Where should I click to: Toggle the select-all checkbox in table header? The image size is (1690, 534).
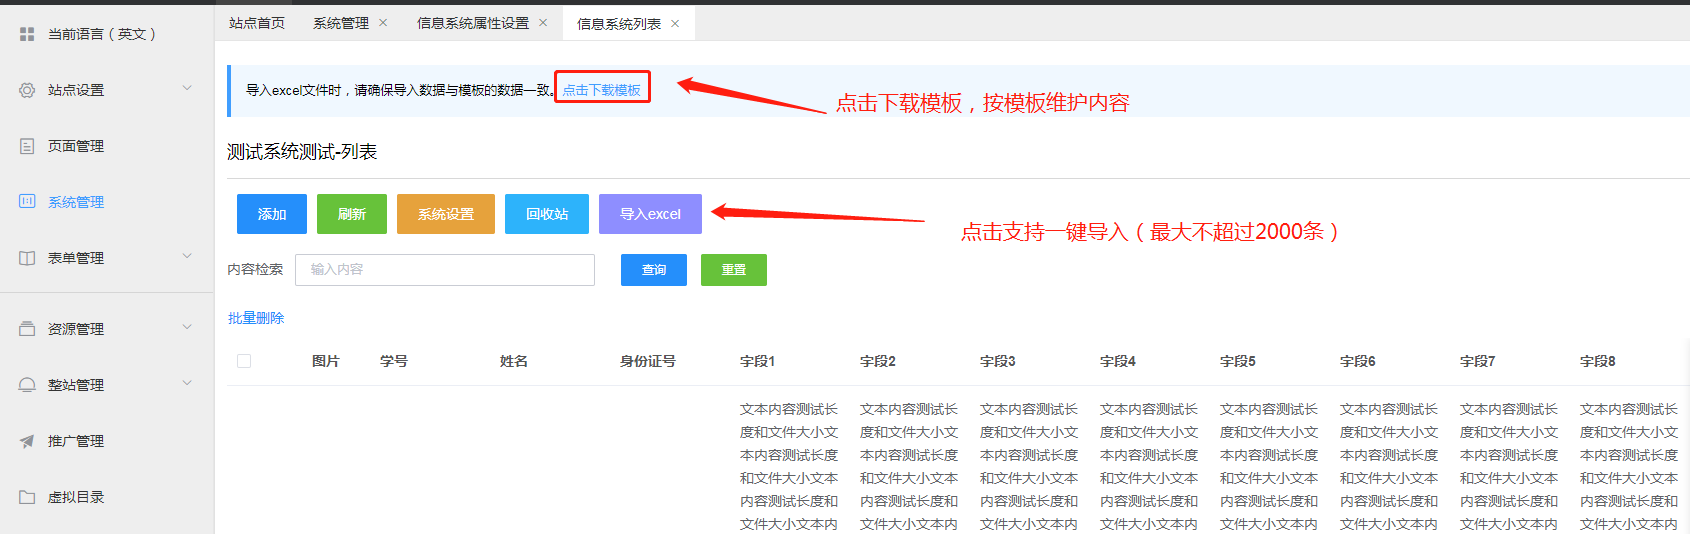[x=244, y=361]
